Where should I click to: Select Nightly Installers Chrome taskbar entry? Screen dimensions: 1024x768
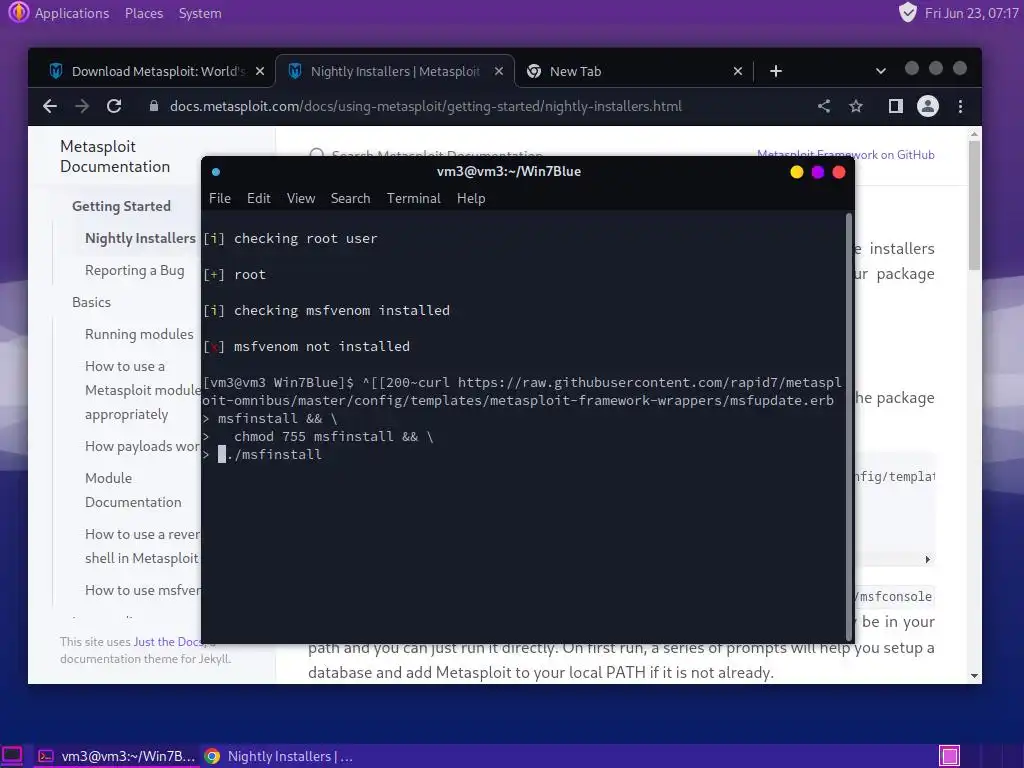click(x=279, y=756)
